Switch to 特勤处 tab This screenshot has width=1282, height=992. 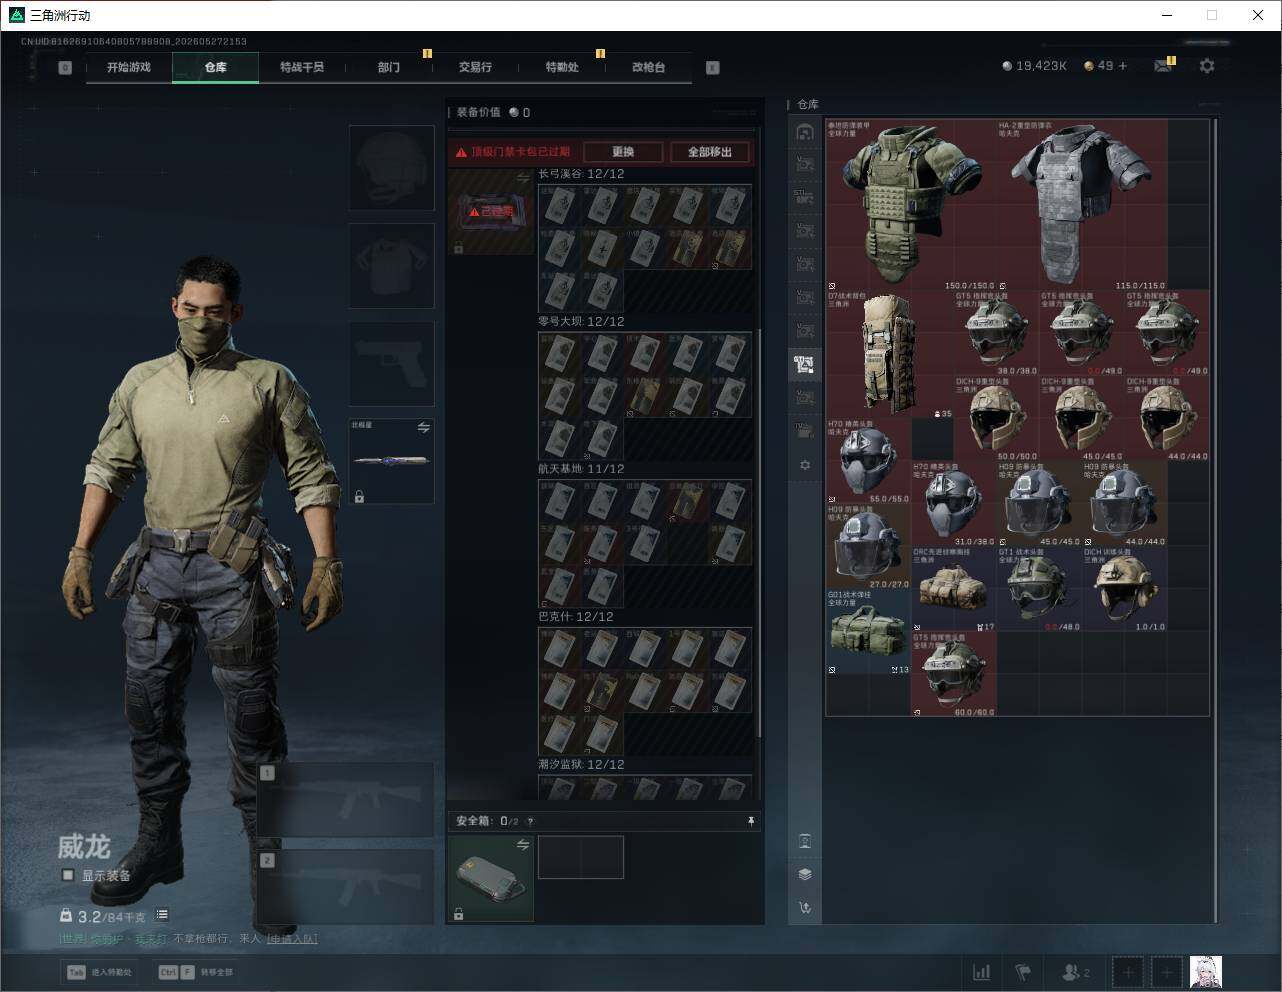[562, 67]
